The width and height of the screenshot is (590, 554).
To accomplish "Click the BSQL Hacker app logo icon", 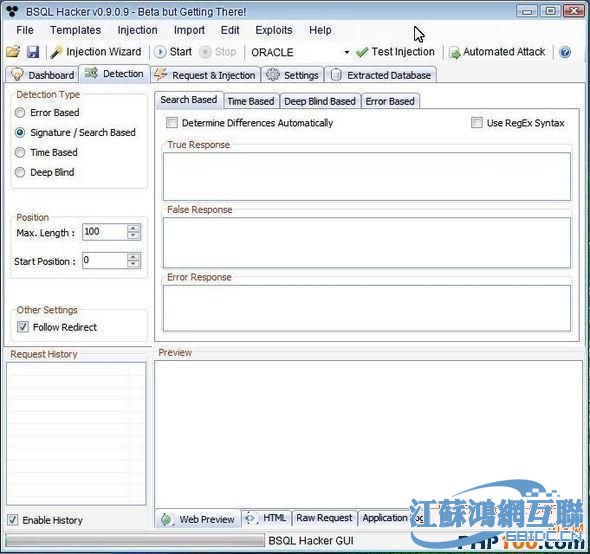I will 12,11.
